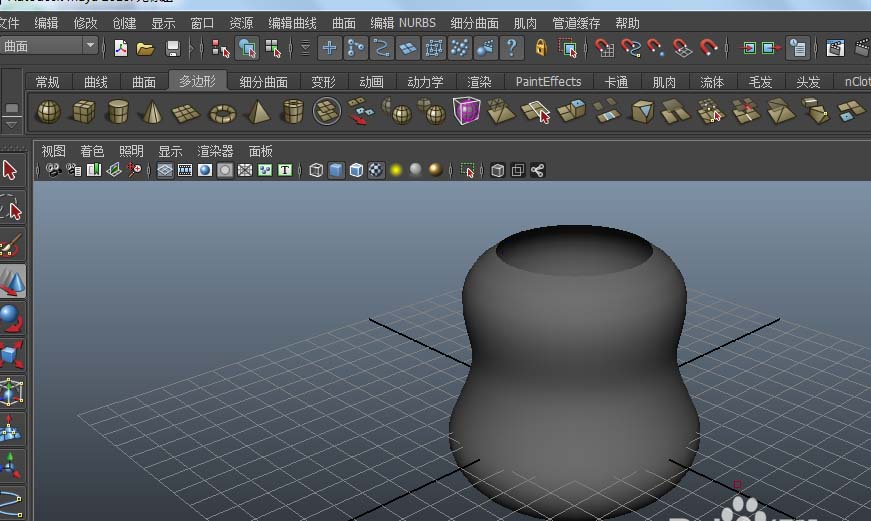Screen dimensions: 871x521
Task: Select the Scale tool in the toolbox
Action: click(x=11, y=354)
